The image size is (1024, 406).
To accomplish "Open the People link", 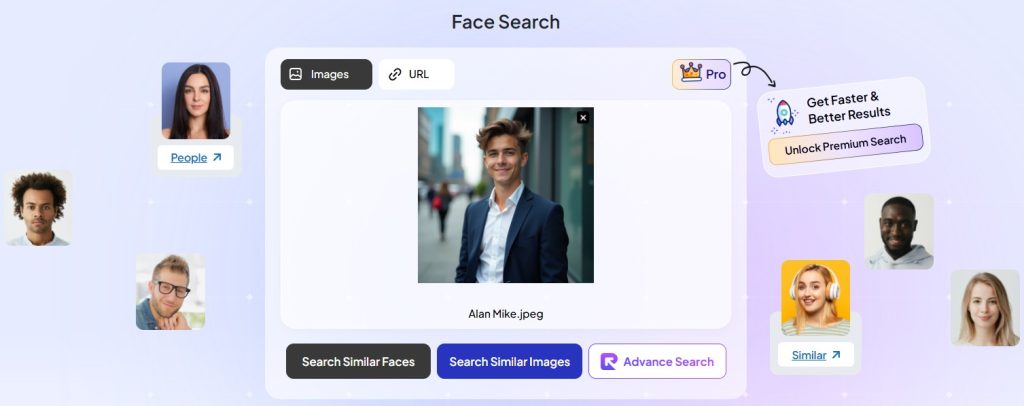I will click(189, 158).
